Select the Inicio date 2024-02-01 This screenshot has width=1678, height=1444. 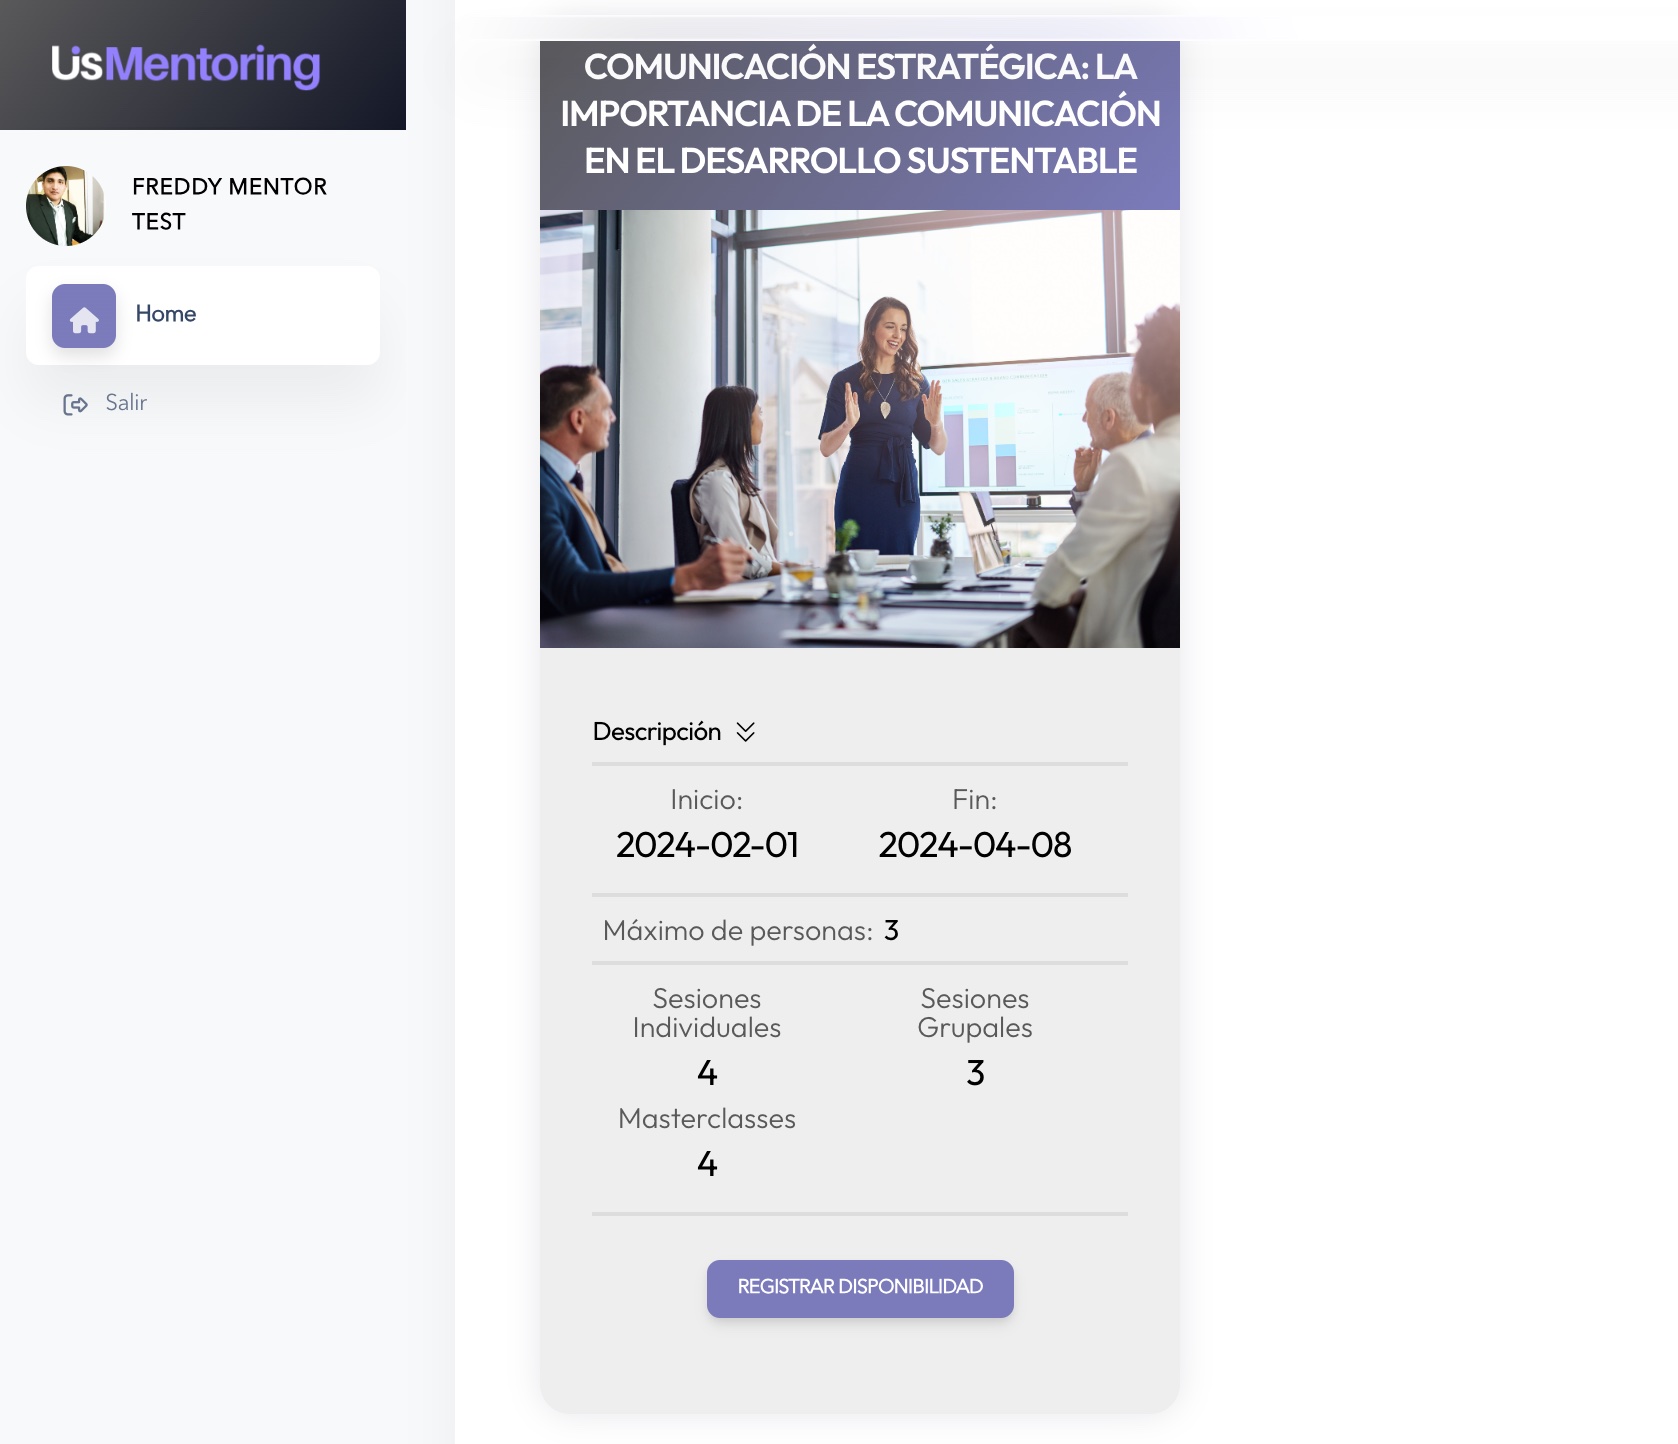pos(708,845)
